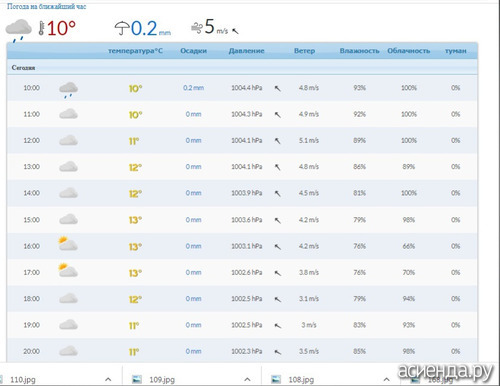Click the туман column header
500x386 pixels.
click(456, 51)
